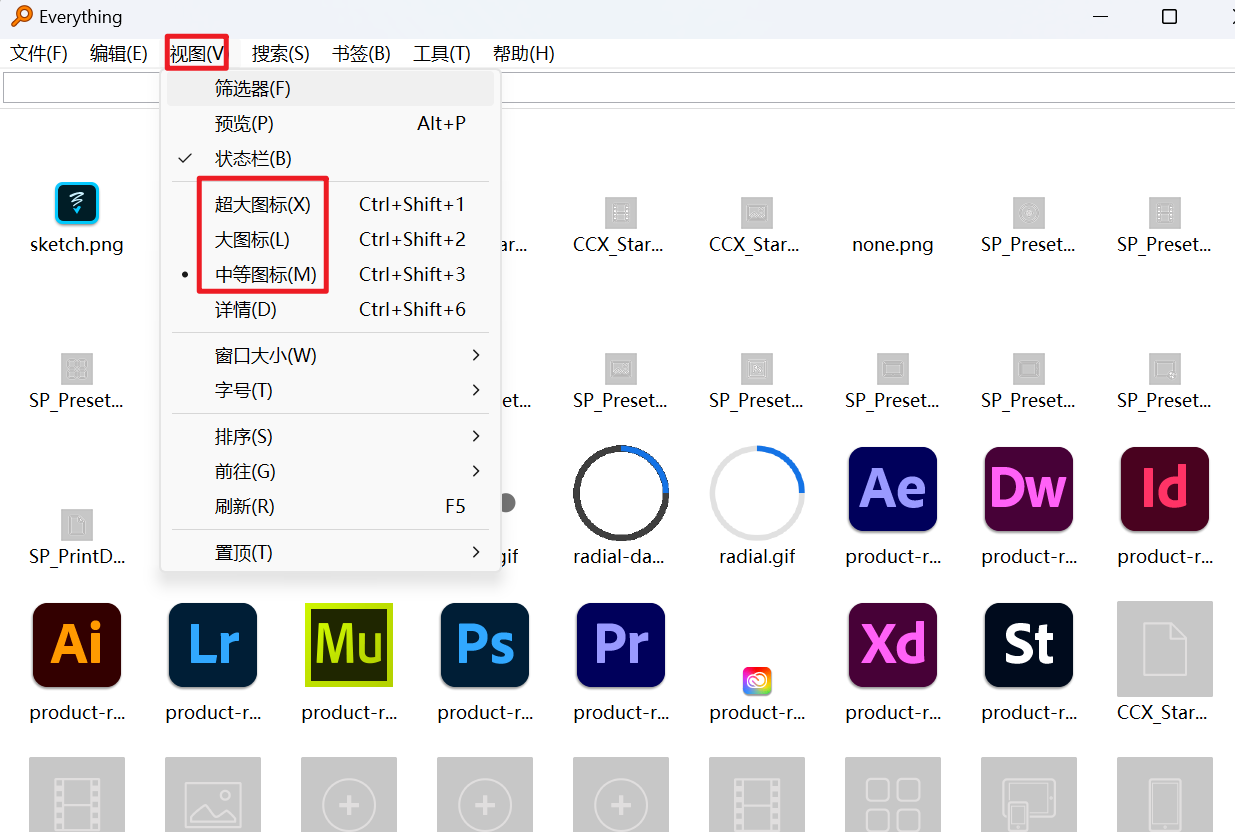The height and width of the screenshot is (832, 1235).
Task: Open the 帮助(H) menu
Action: (x=523, y=53)
